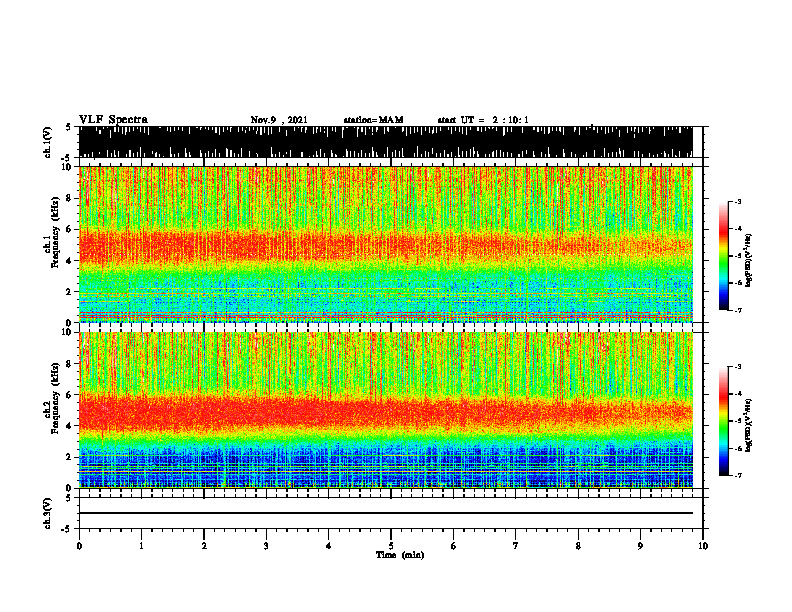Screen dimensions: 792x612
Task: Click the '-5' label of ch.1 color bar
Action: (x=737, y=256)
